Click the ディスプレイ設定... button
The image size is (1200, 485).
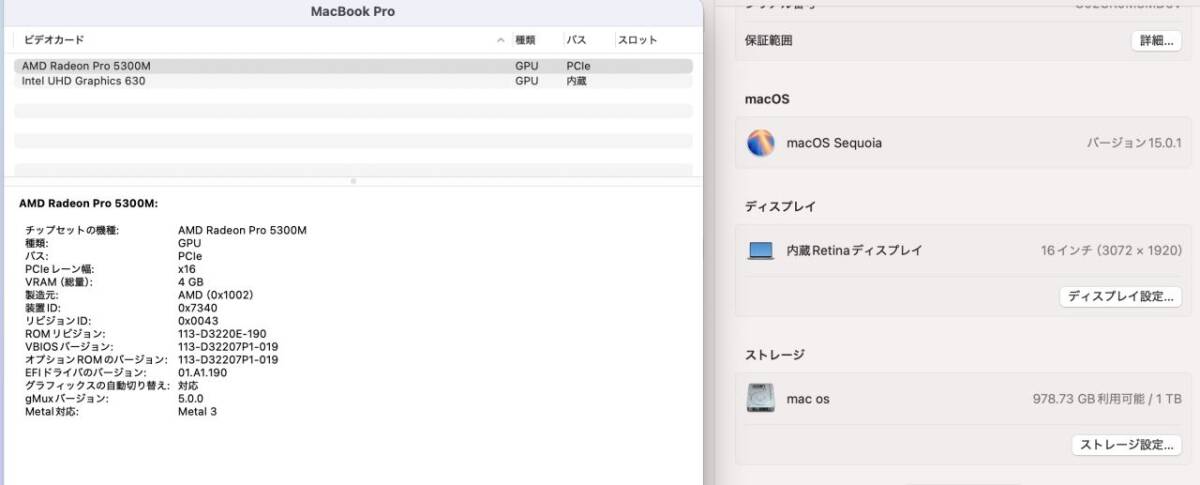tap(1120, 296)
